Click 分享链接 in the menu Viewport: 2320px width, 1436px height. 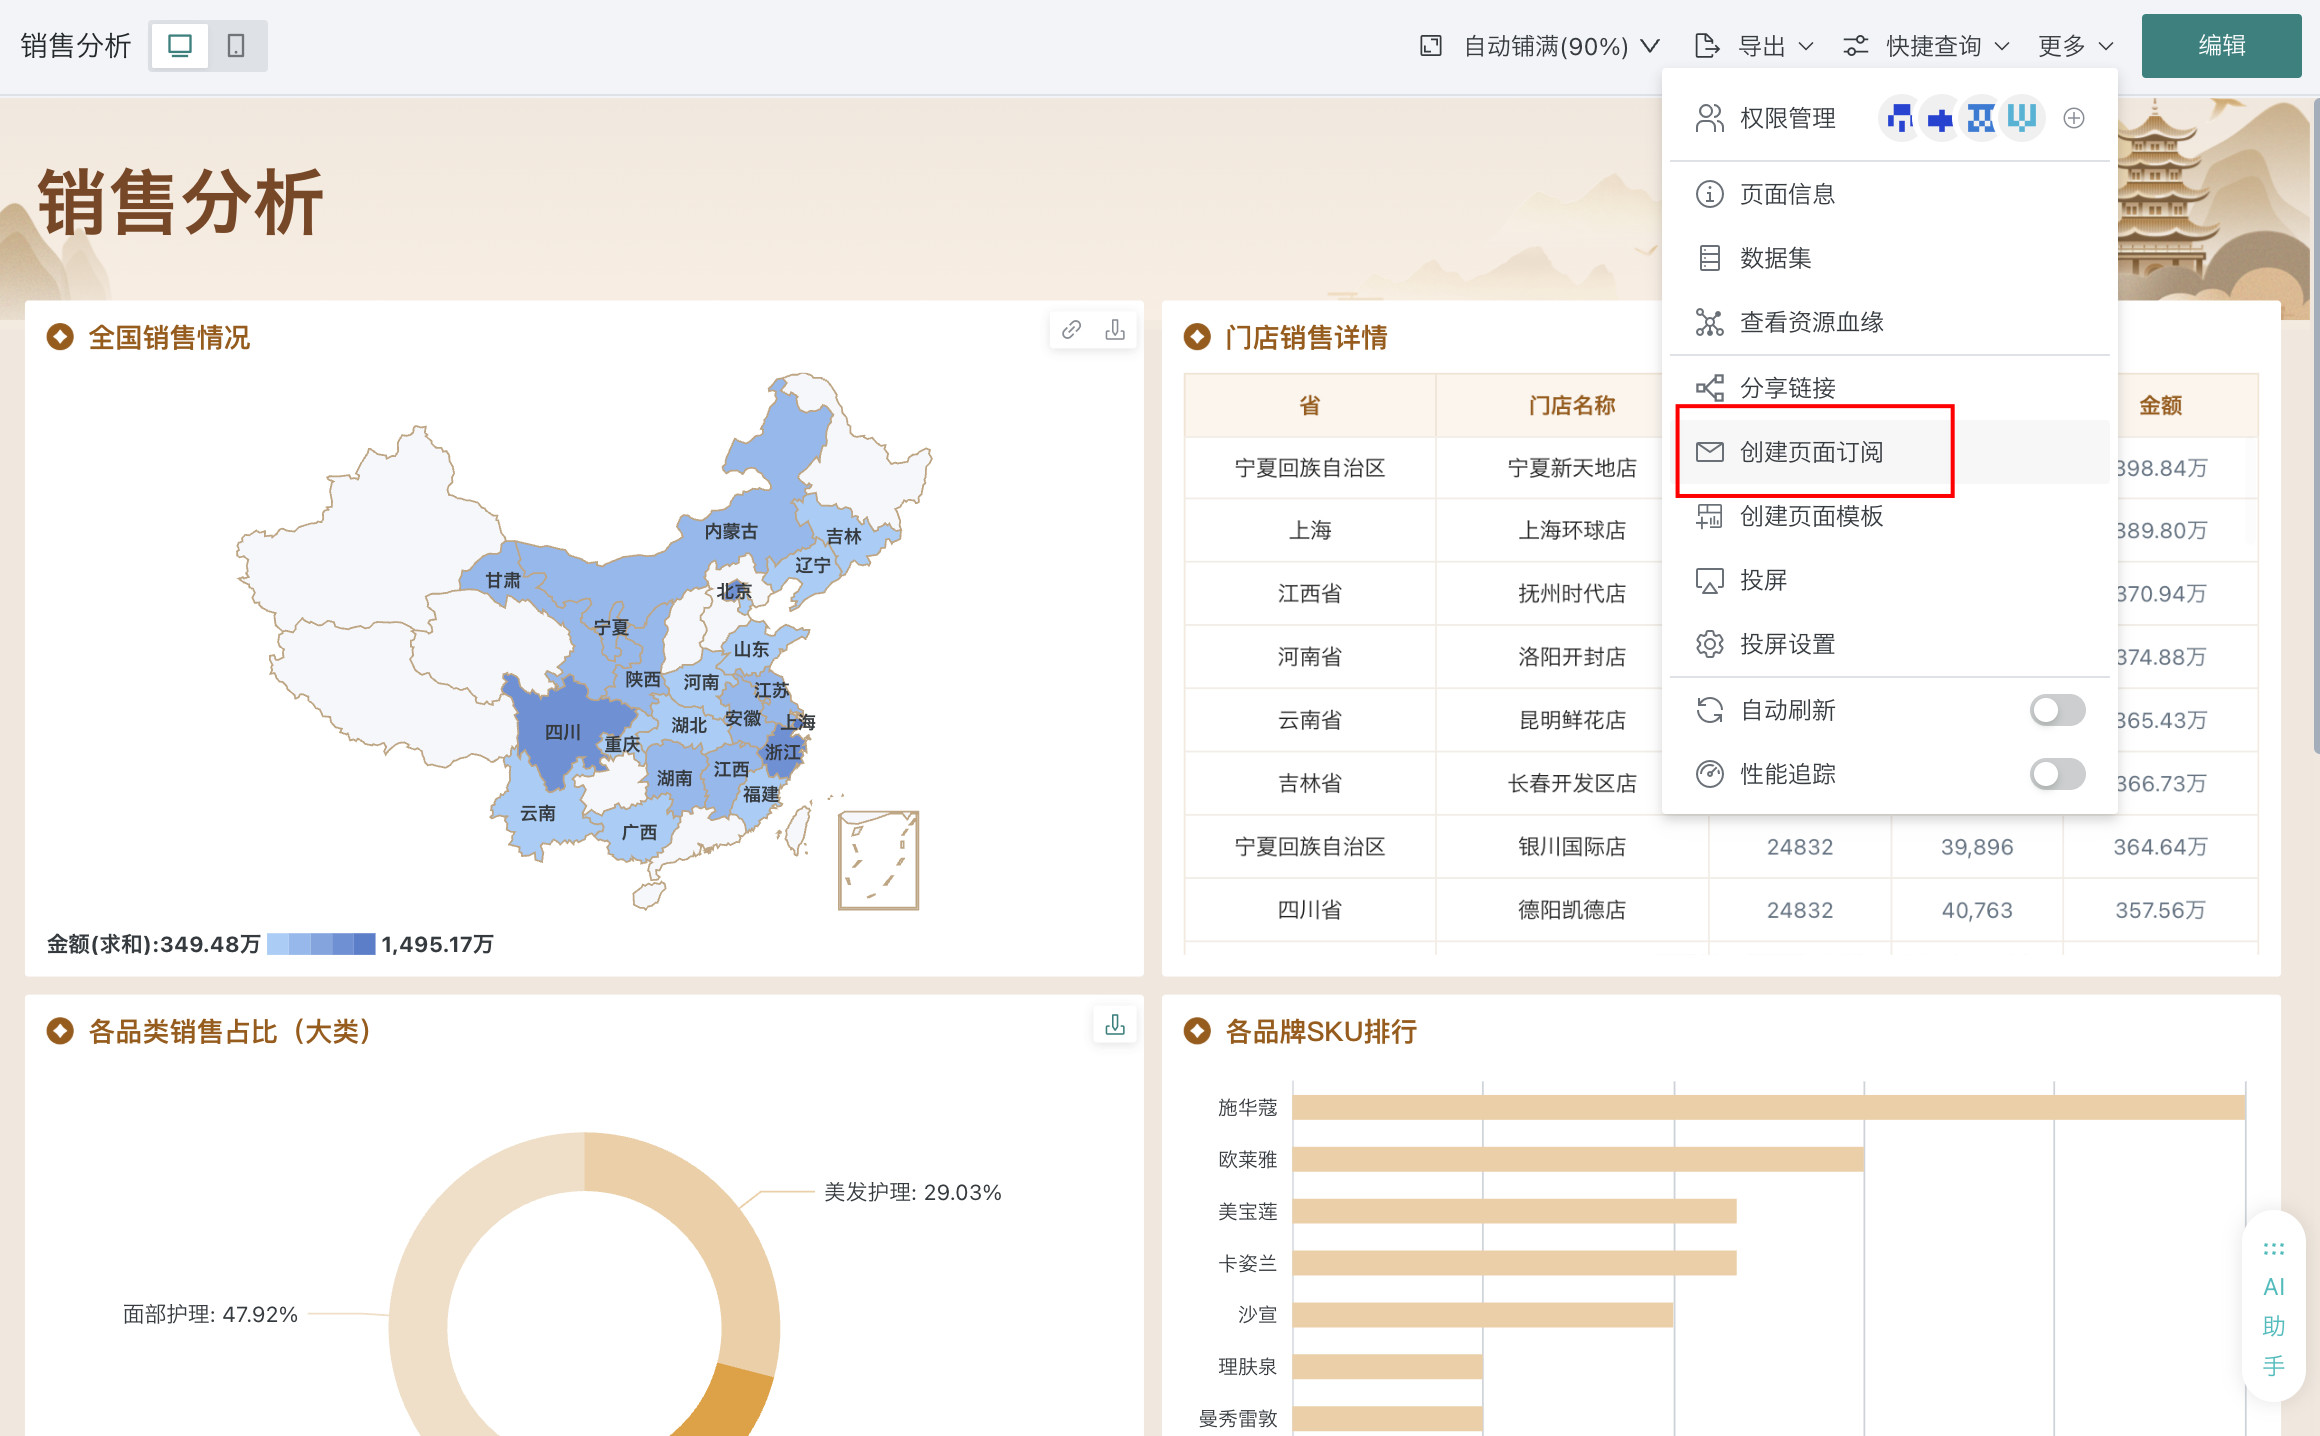(1787, 388)
